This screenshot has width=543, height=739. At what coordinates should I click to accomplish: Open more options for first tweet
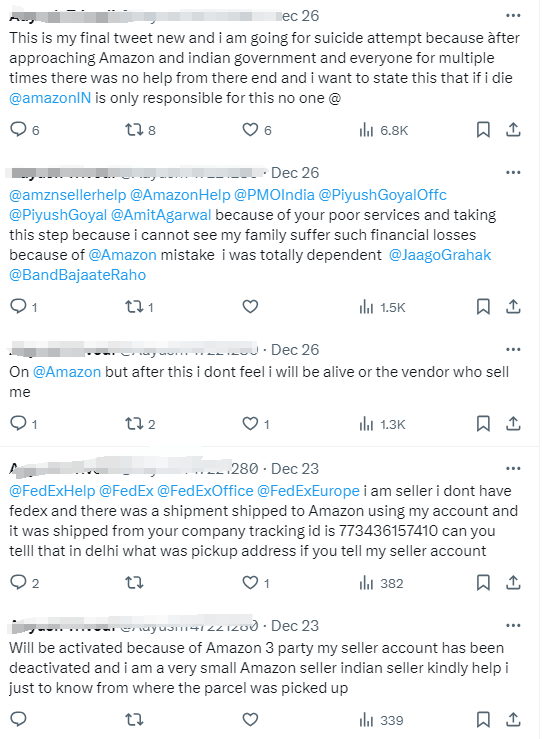513,16
